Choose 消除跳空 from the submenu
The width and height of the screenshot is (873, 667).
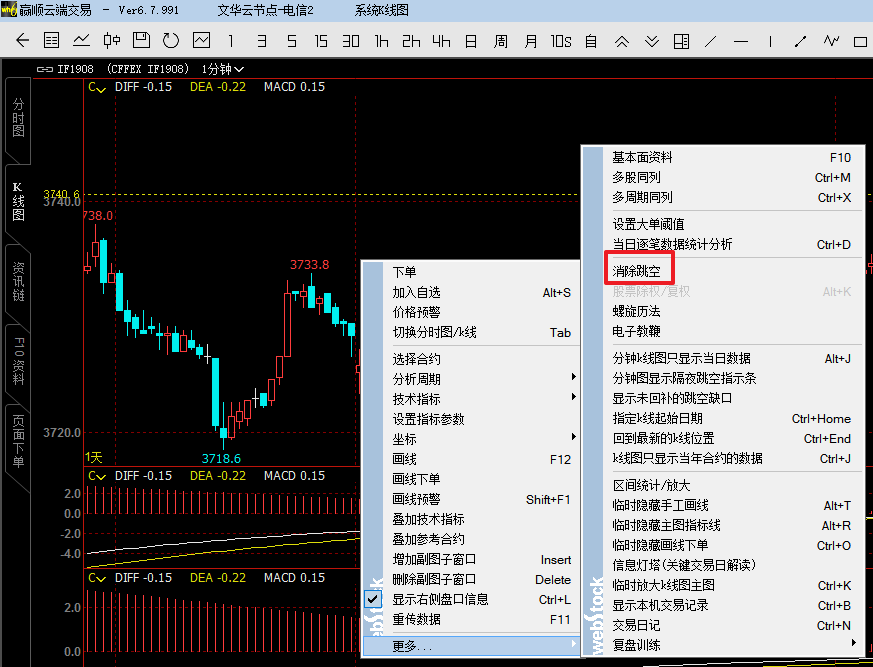(x=637, y=271)
